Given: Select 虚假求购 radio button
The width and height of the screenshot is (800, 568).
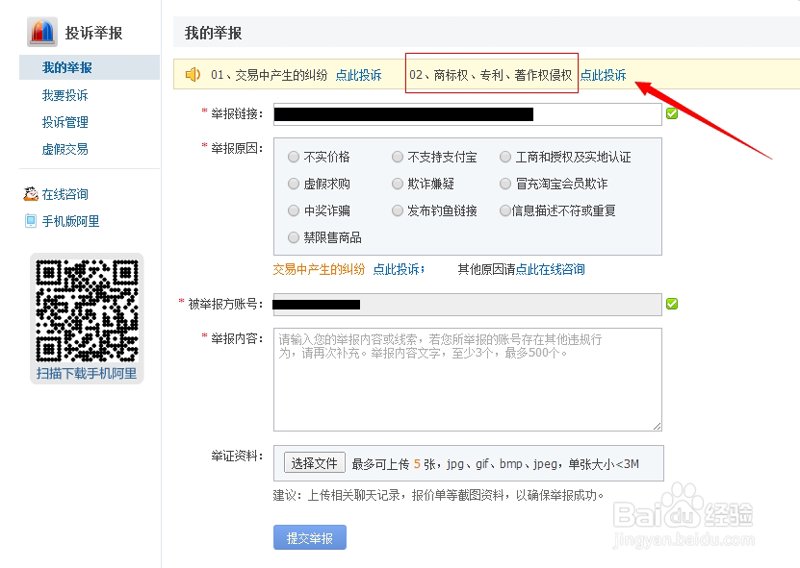Looking at the screenshot, I should [293, 184].
